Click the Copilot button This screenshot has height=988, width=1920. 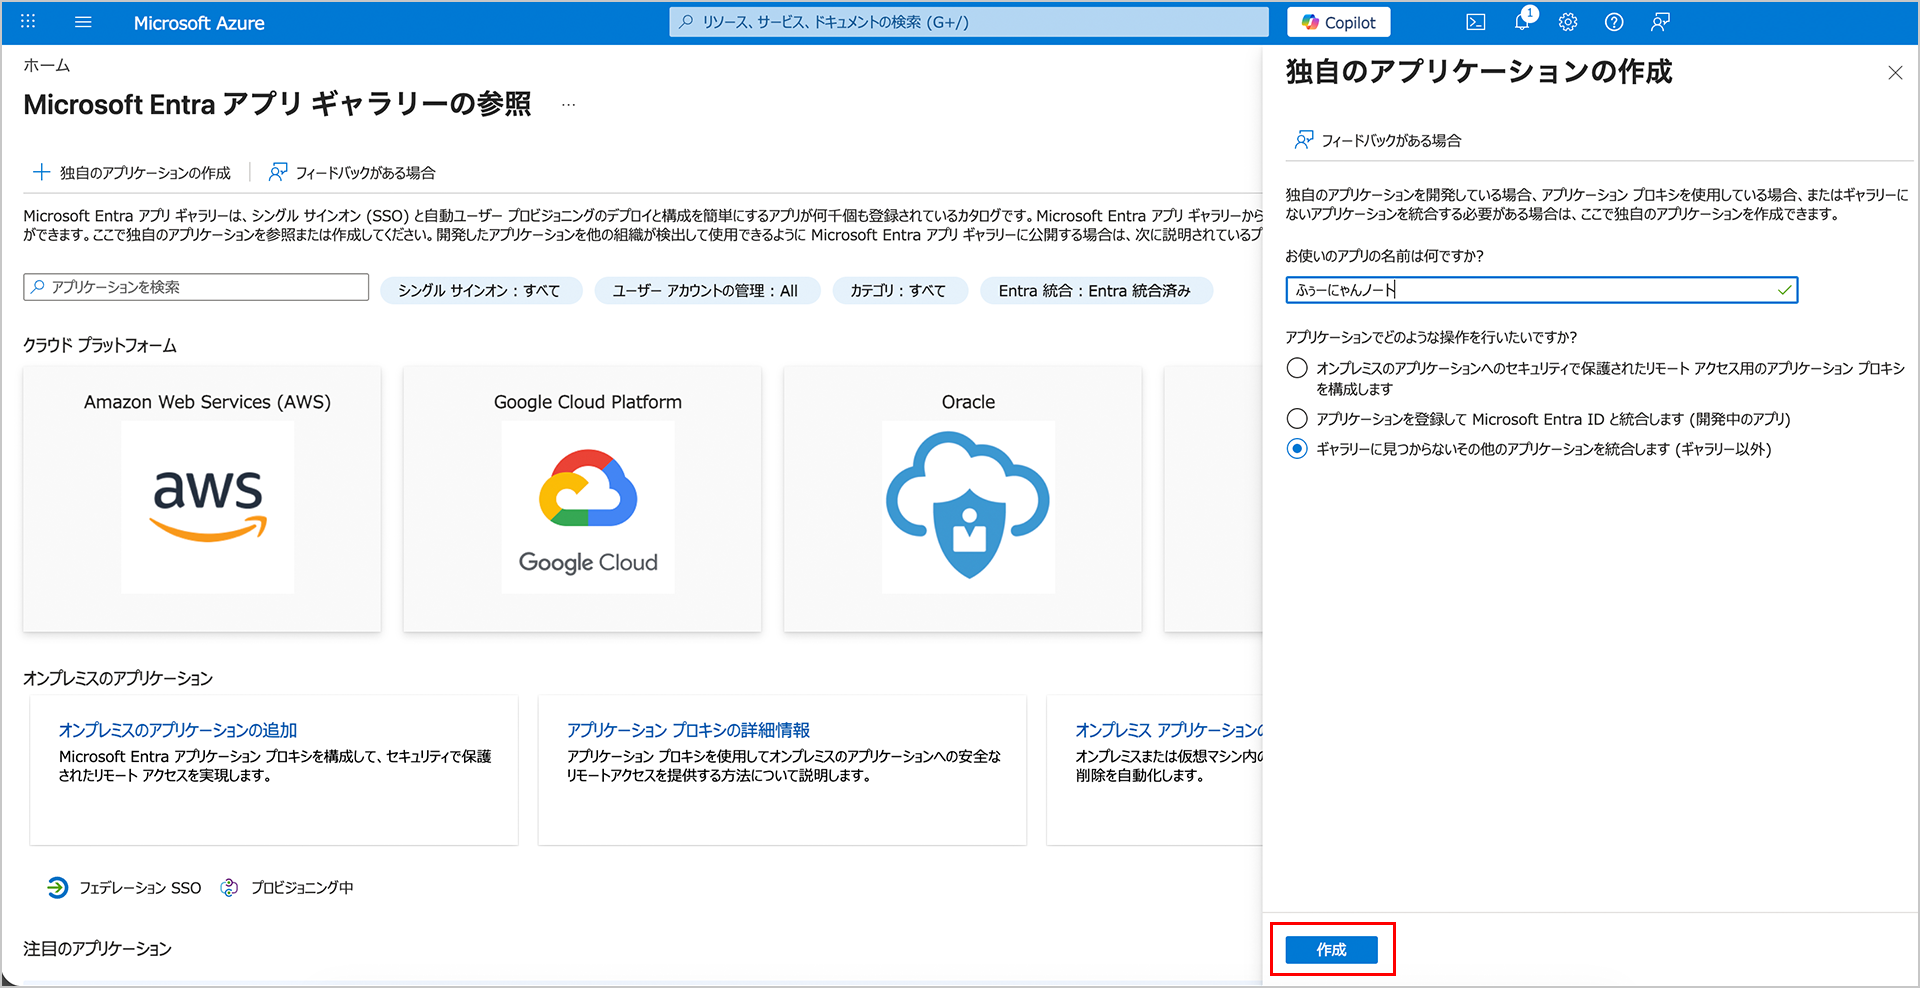click(1338, 22)
